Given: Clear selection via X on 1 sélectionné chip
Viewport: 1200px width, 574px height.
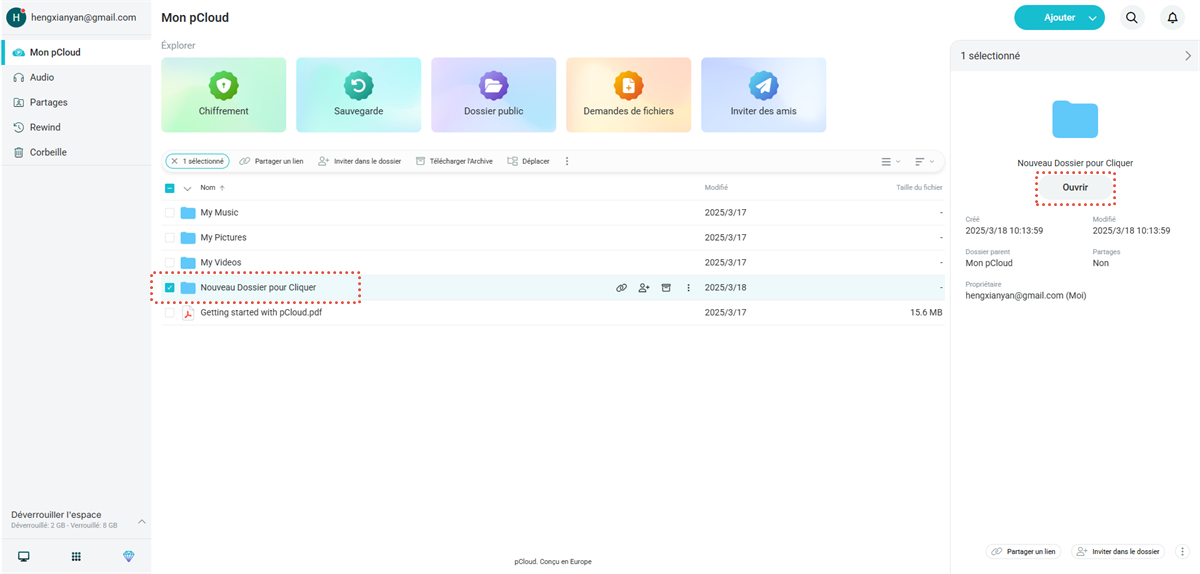Looking at the screenshot, I should [174, 161].
